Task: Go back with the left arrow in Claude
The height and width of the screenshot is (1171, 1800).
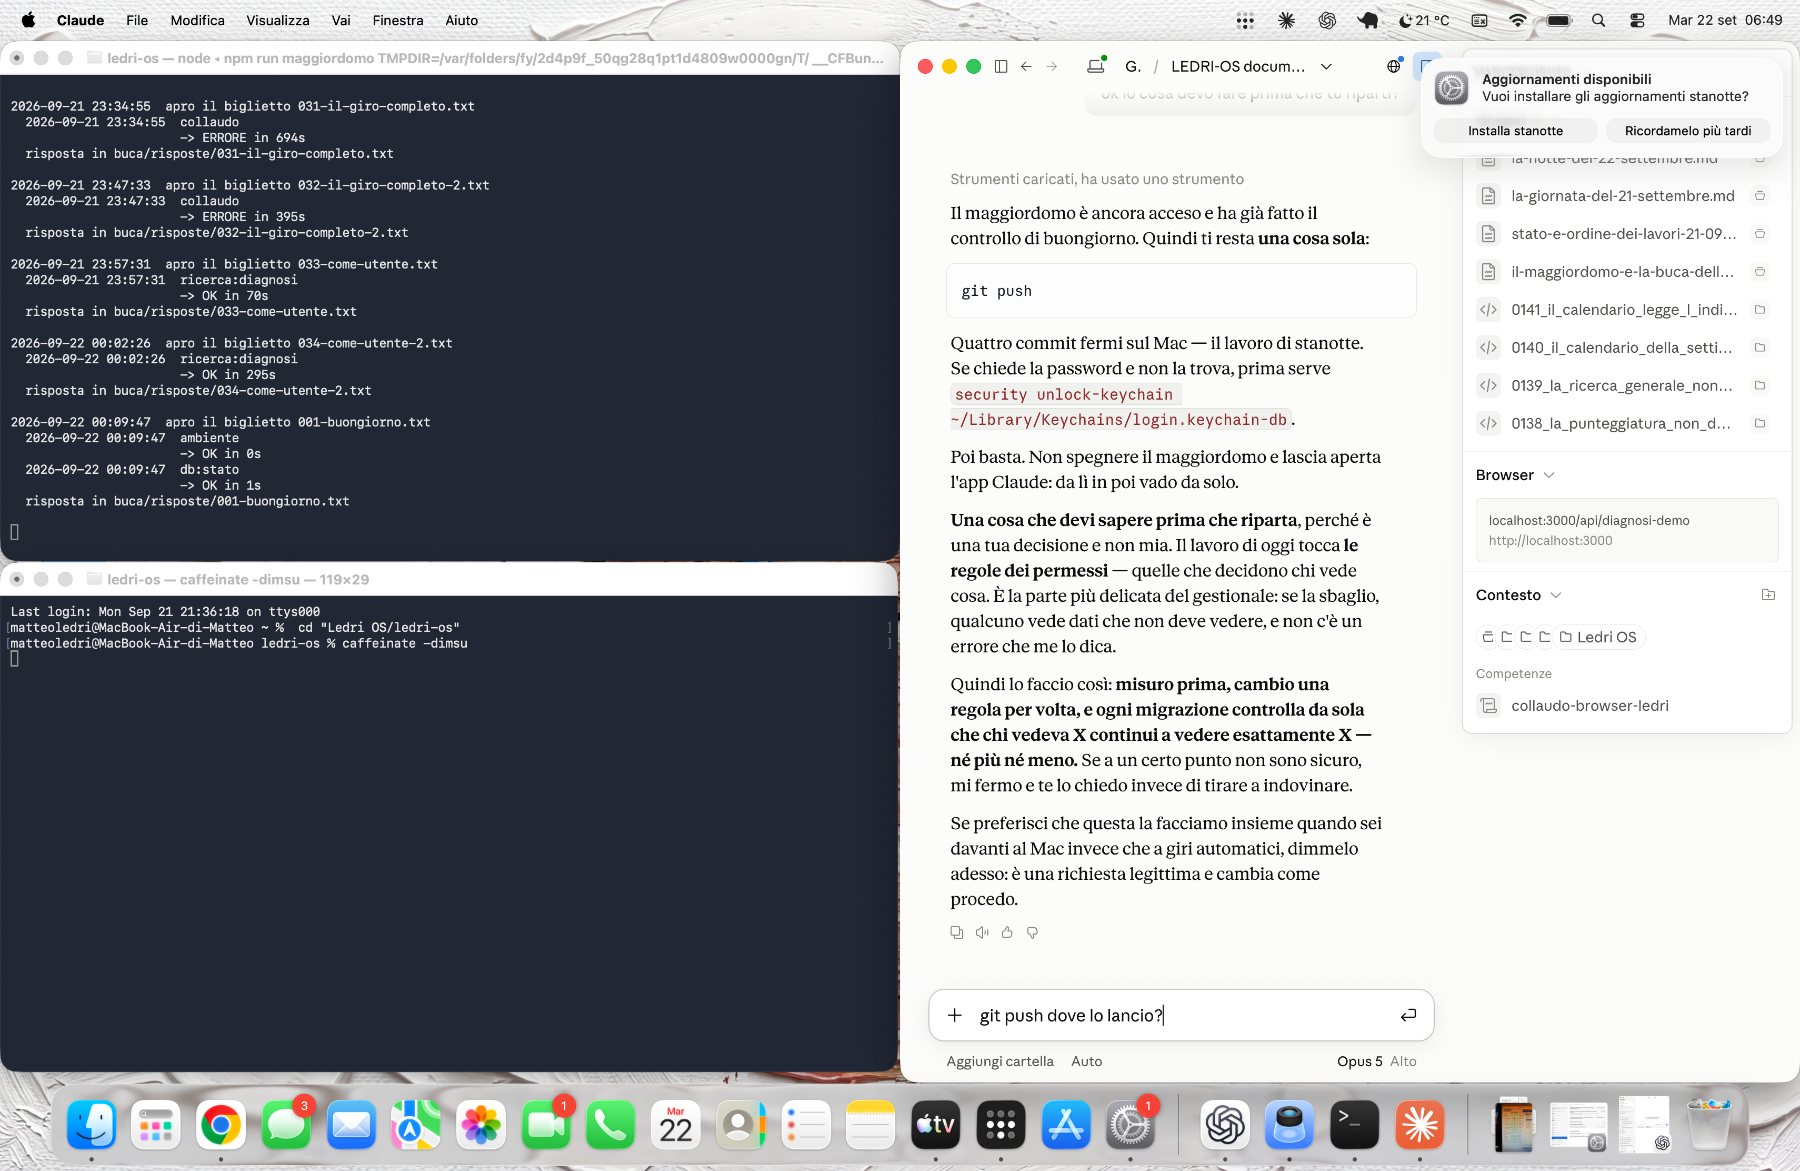Action: [x=1026, y=66]
